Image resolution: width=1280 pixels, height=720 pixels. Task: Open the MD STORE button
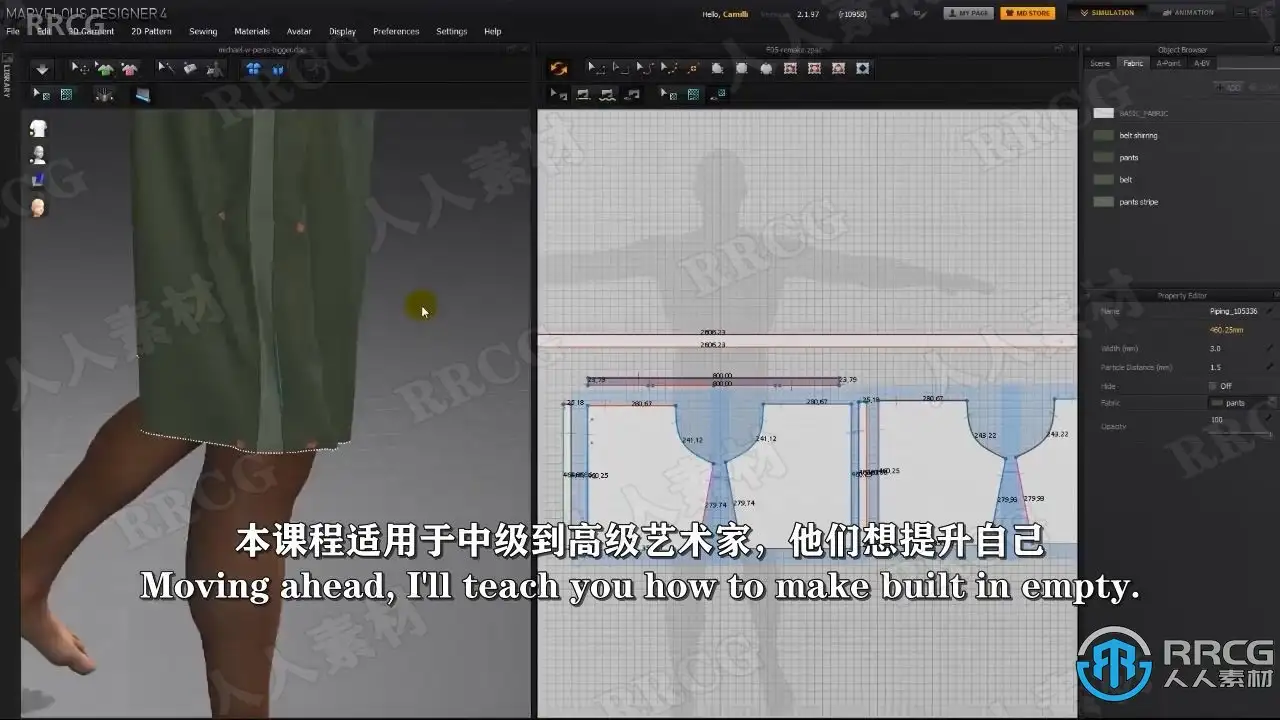coord(1028,13)
